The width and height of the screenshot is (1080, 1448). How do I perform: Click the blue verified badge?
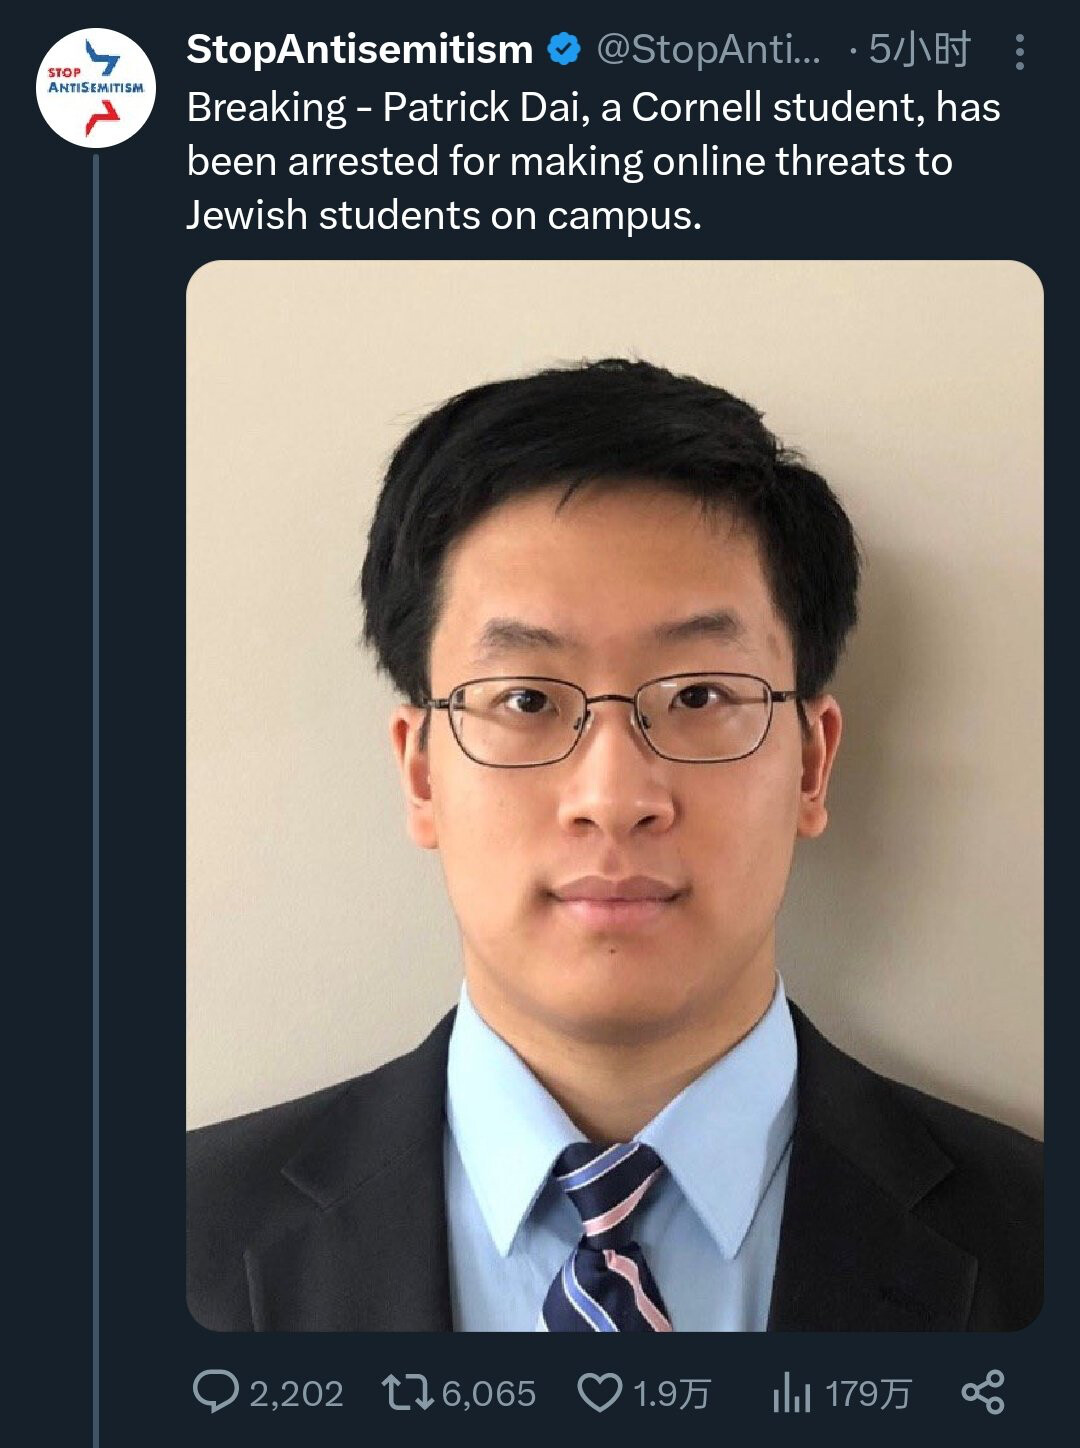pos(565,49)
